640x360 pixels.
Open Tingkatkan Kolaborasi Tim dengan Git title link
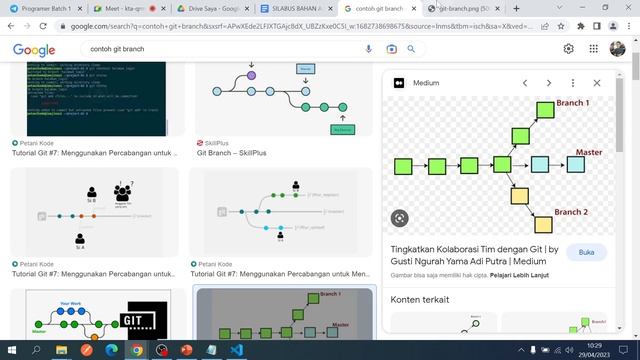click(474, 255)
